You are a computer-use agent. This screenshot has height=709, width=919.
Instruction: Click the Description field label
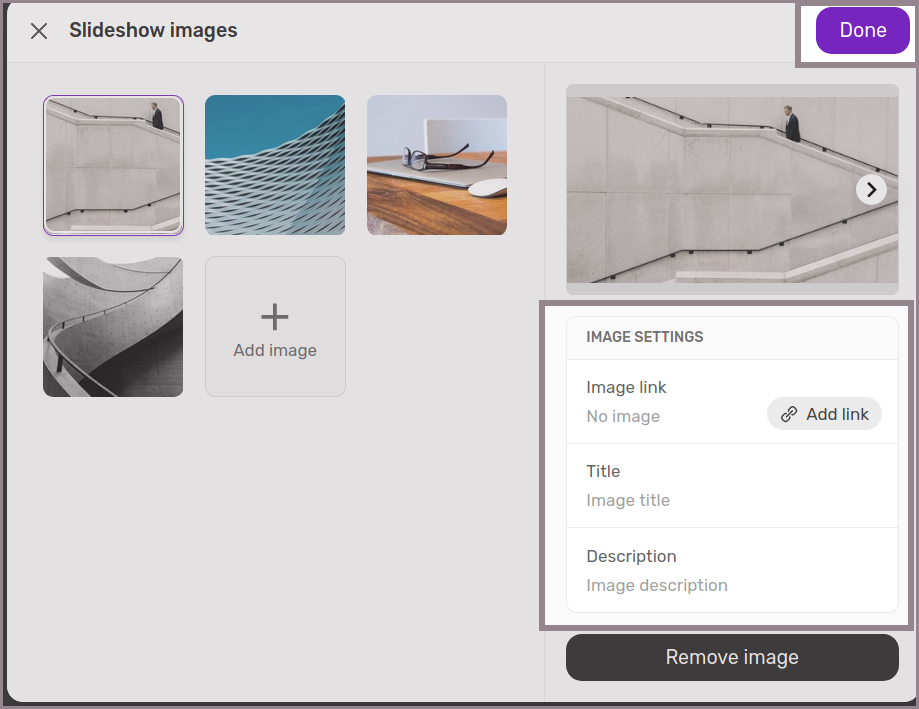tap(631, 556)
